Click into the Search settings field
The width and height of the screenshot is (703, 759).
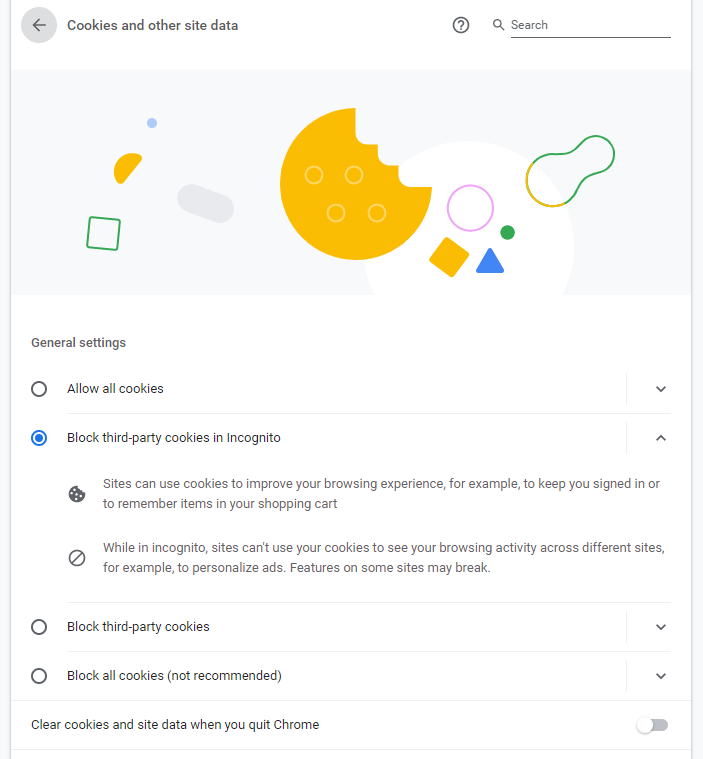[x=590, y=25]
